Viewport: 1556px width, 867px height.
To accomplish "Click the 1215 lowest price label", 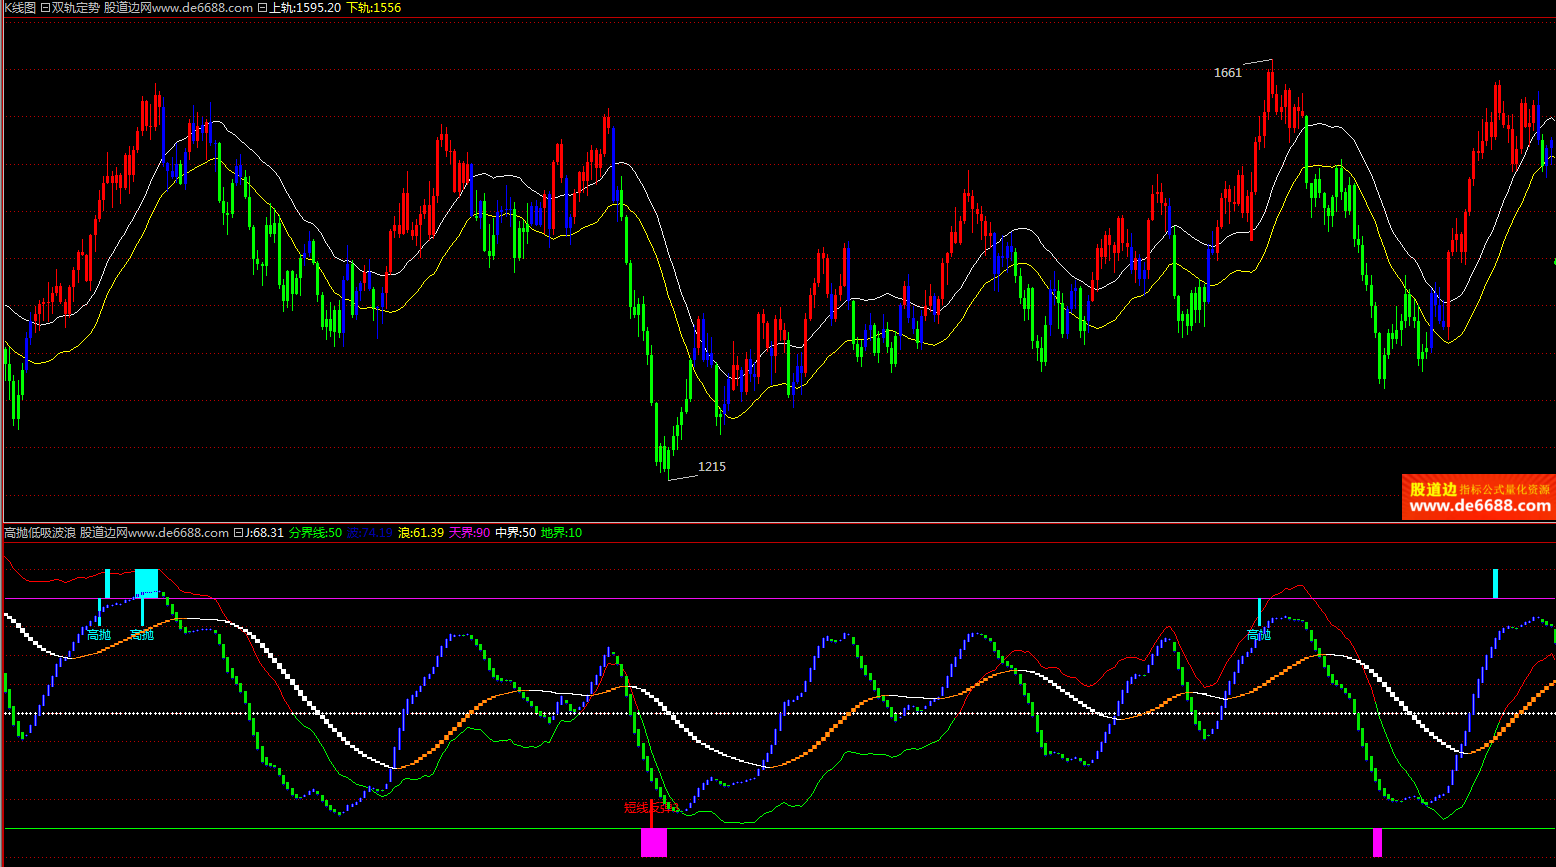I will coord(711,467).
